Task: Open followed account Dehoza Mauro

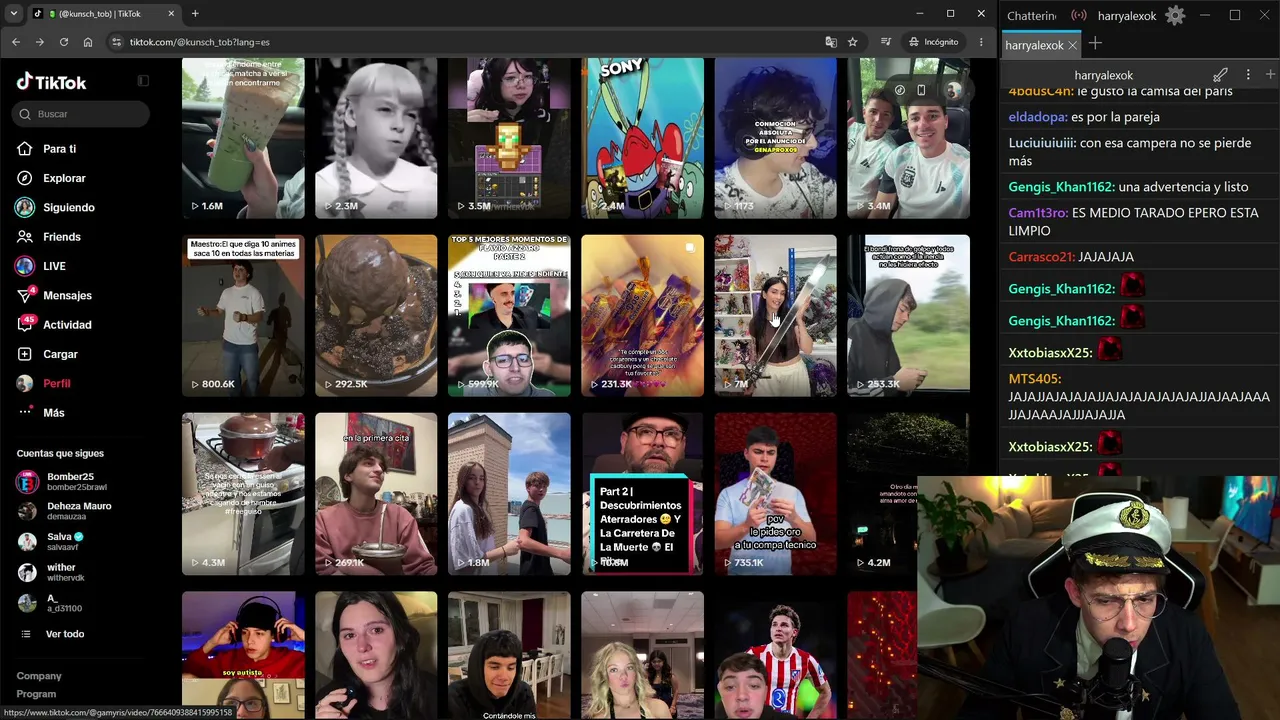Action: [x=79, y=511]
